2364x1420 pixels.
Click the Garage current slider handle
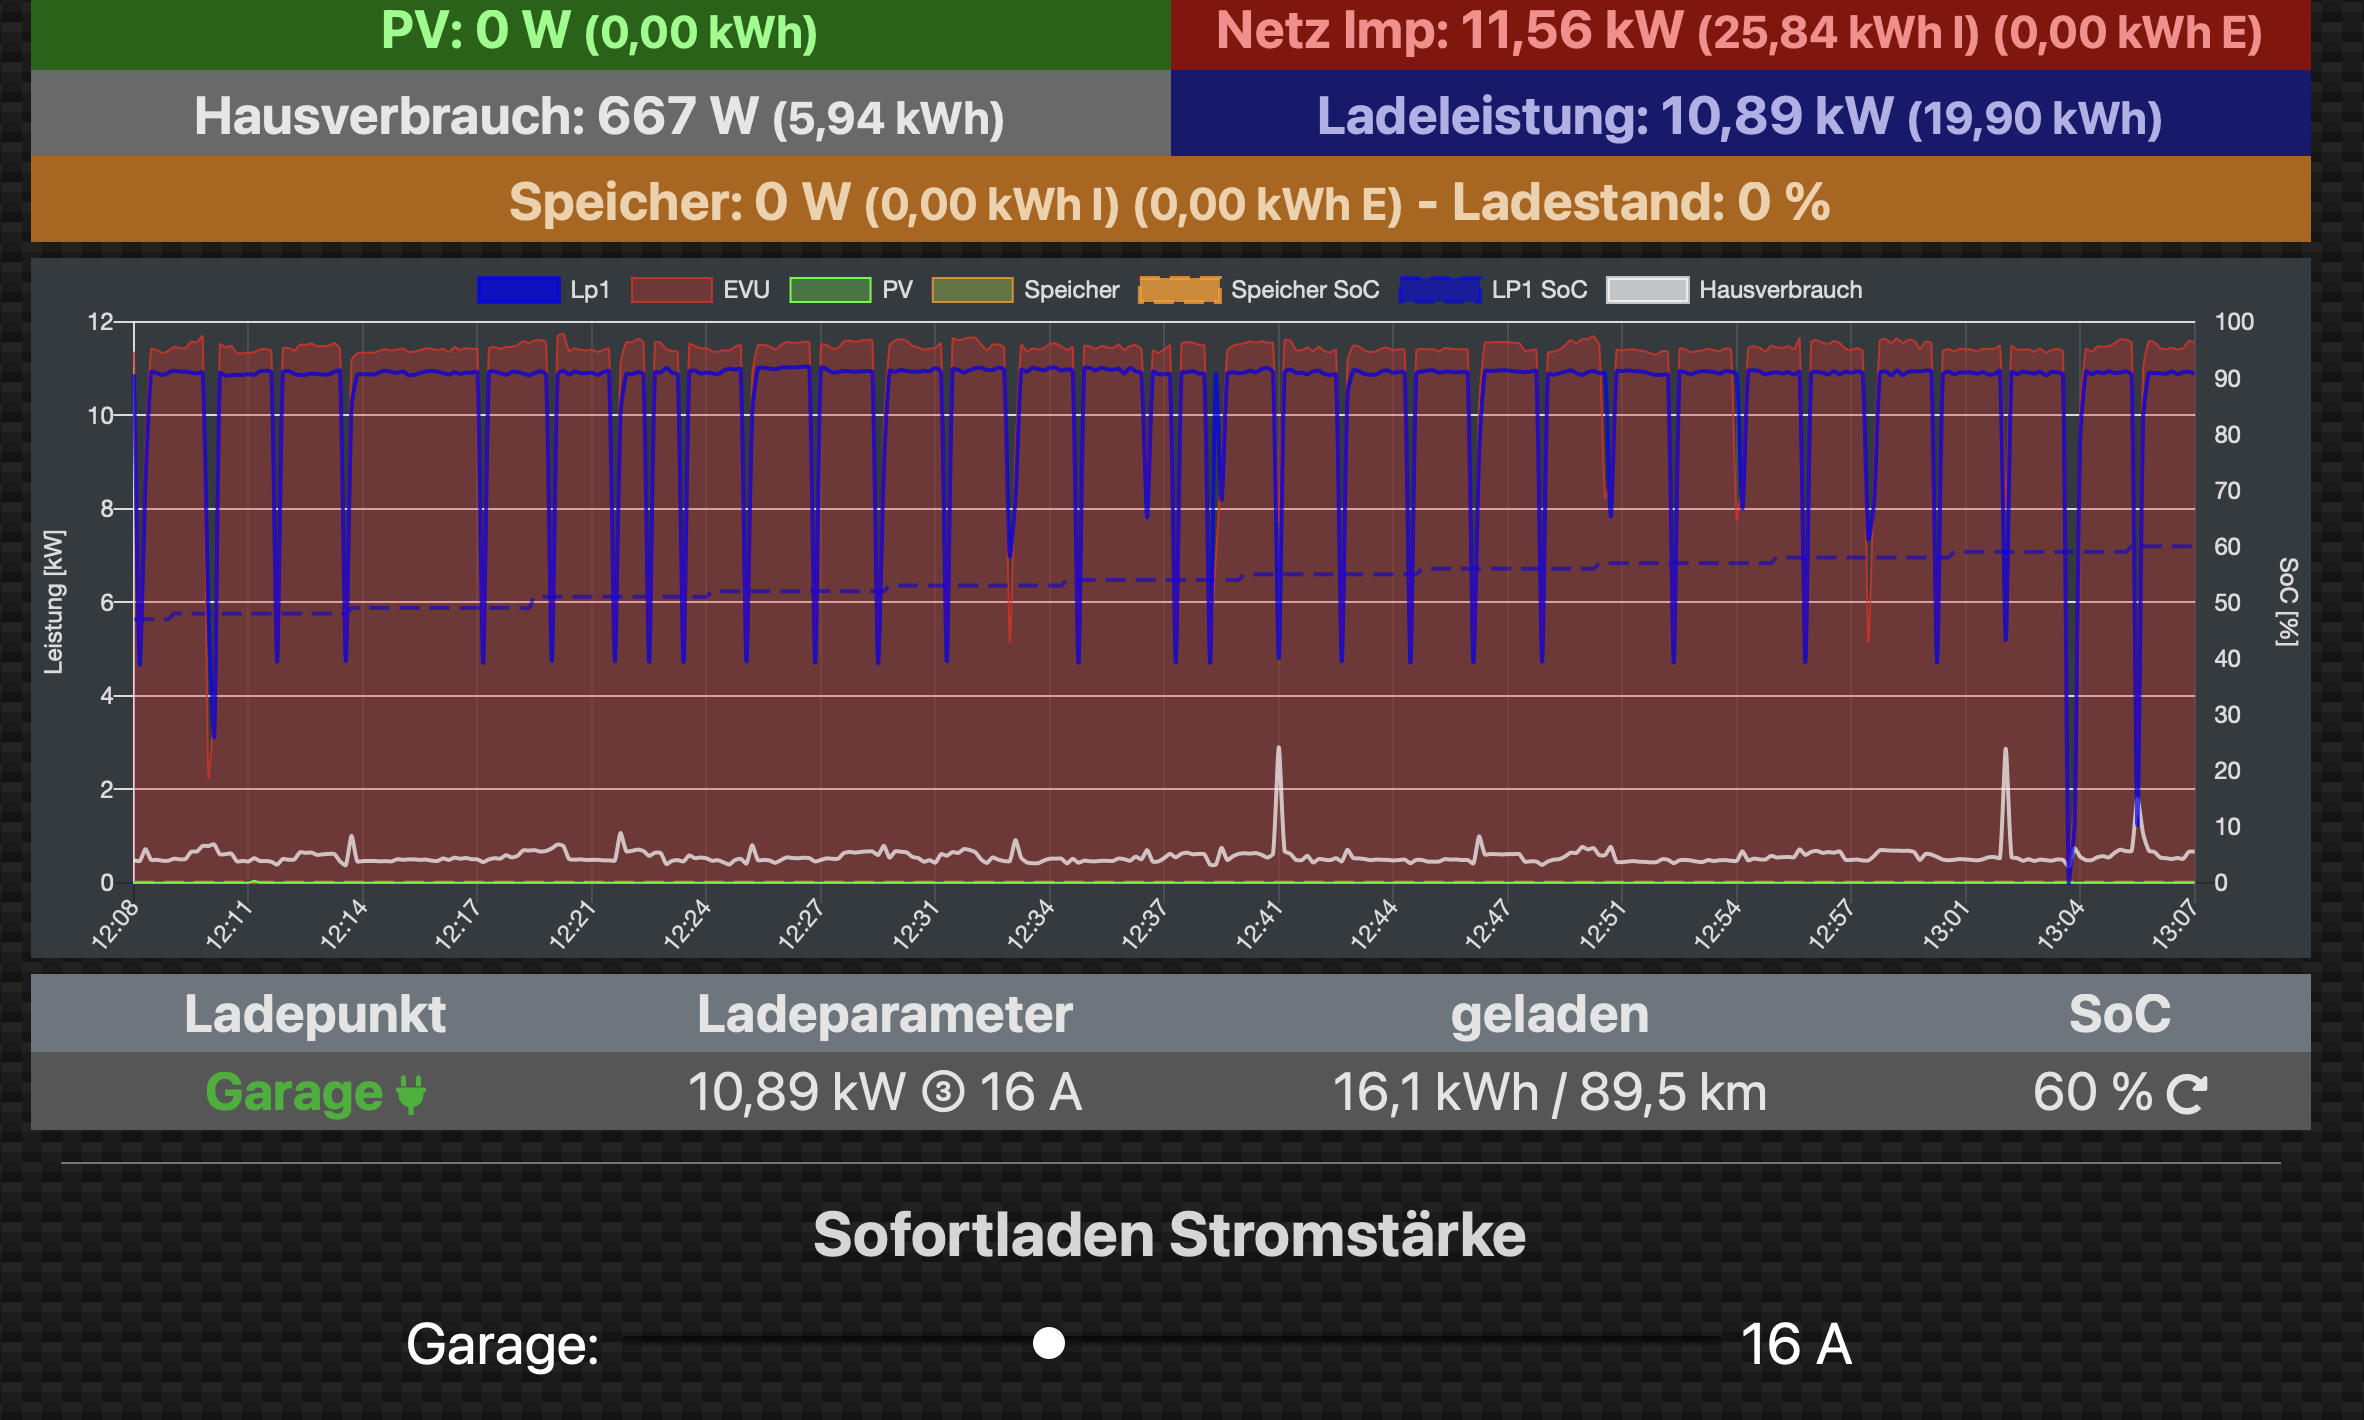point(1048,1343)
